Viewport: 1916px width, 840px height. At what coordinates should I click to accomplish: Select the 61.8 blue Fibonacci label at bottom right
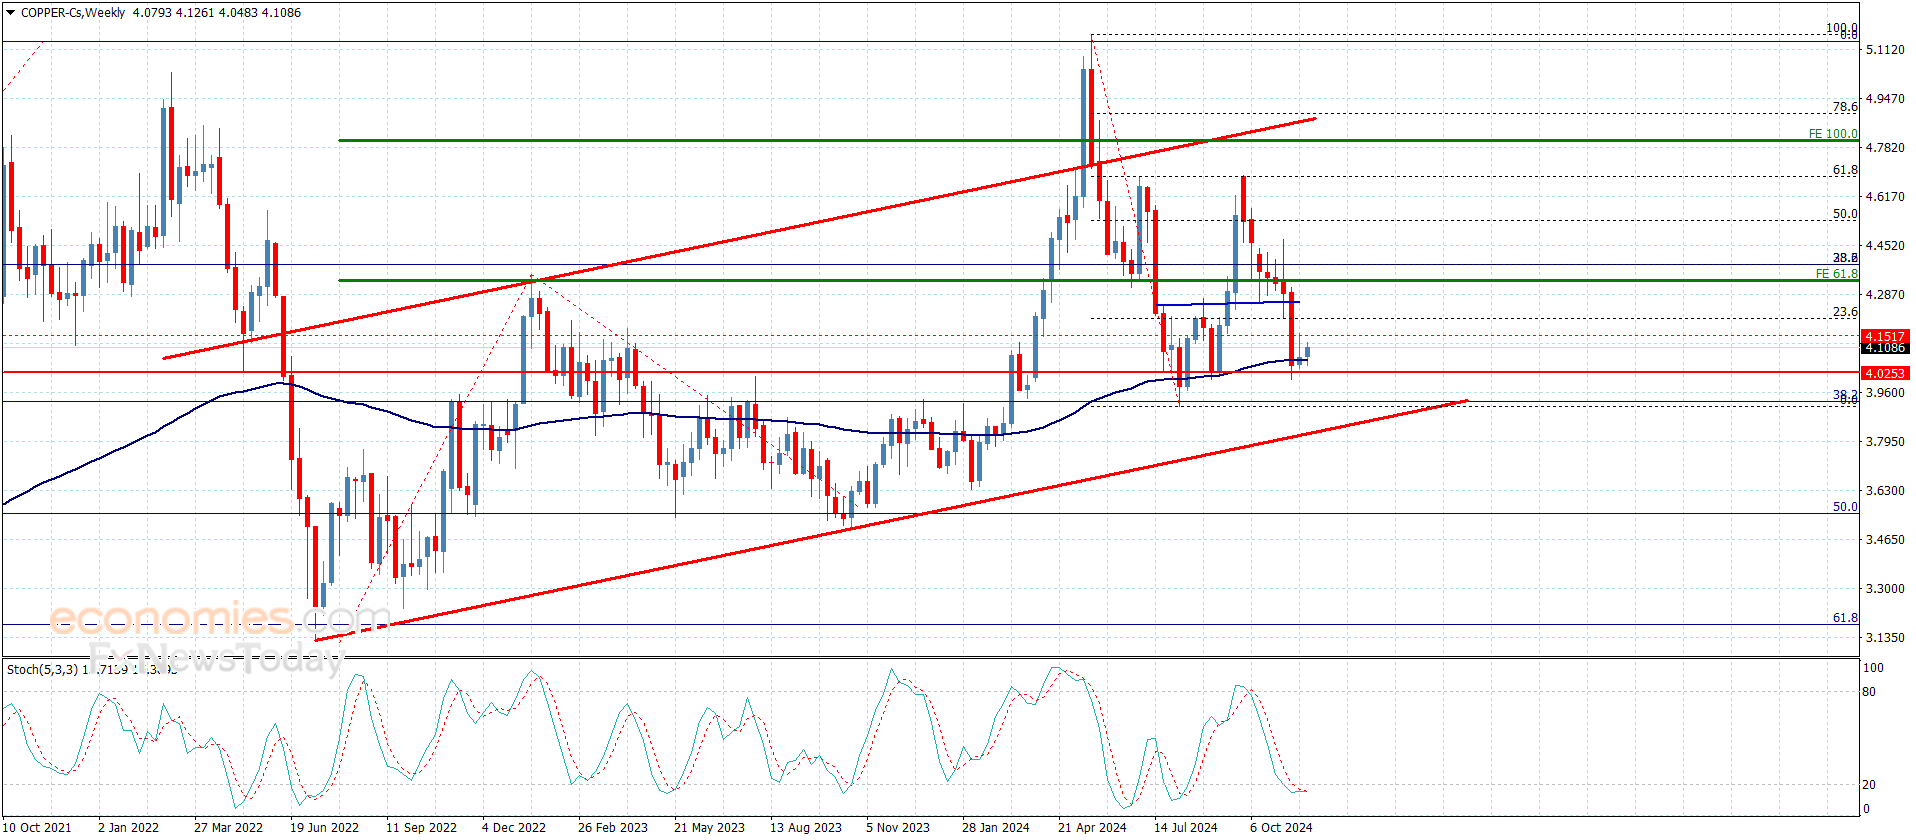[x=1845, y=618]
